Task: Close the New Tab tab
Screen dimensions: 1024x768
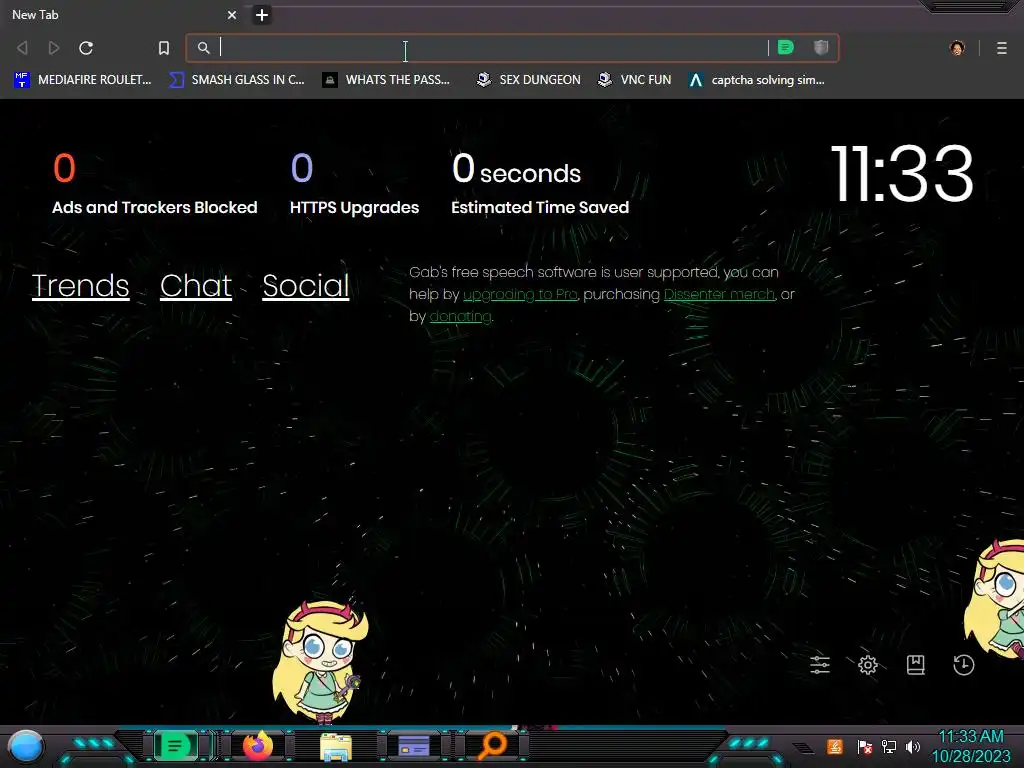Action: (x=232, y=14)
